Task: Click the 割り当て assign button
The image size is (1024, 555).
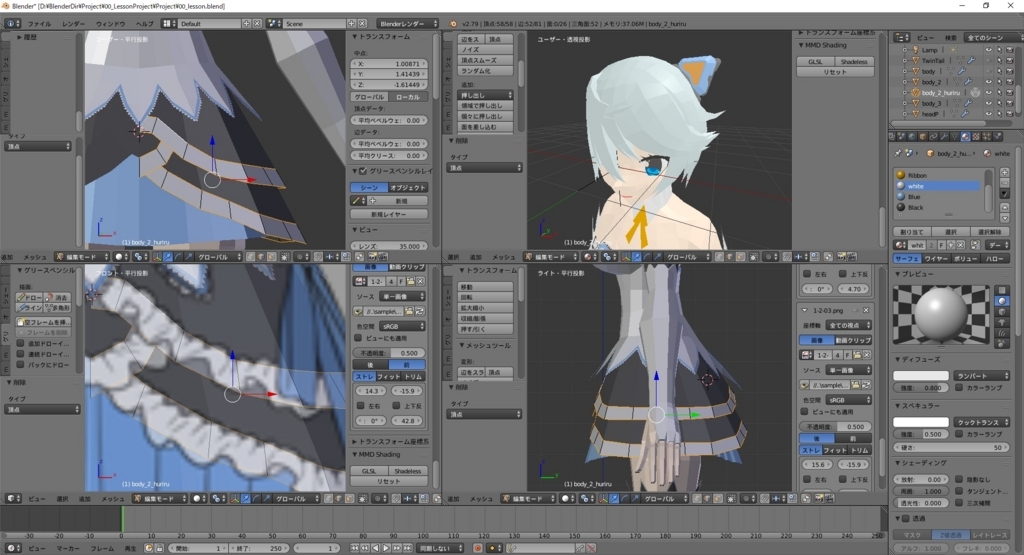Action: coord(912,232)
